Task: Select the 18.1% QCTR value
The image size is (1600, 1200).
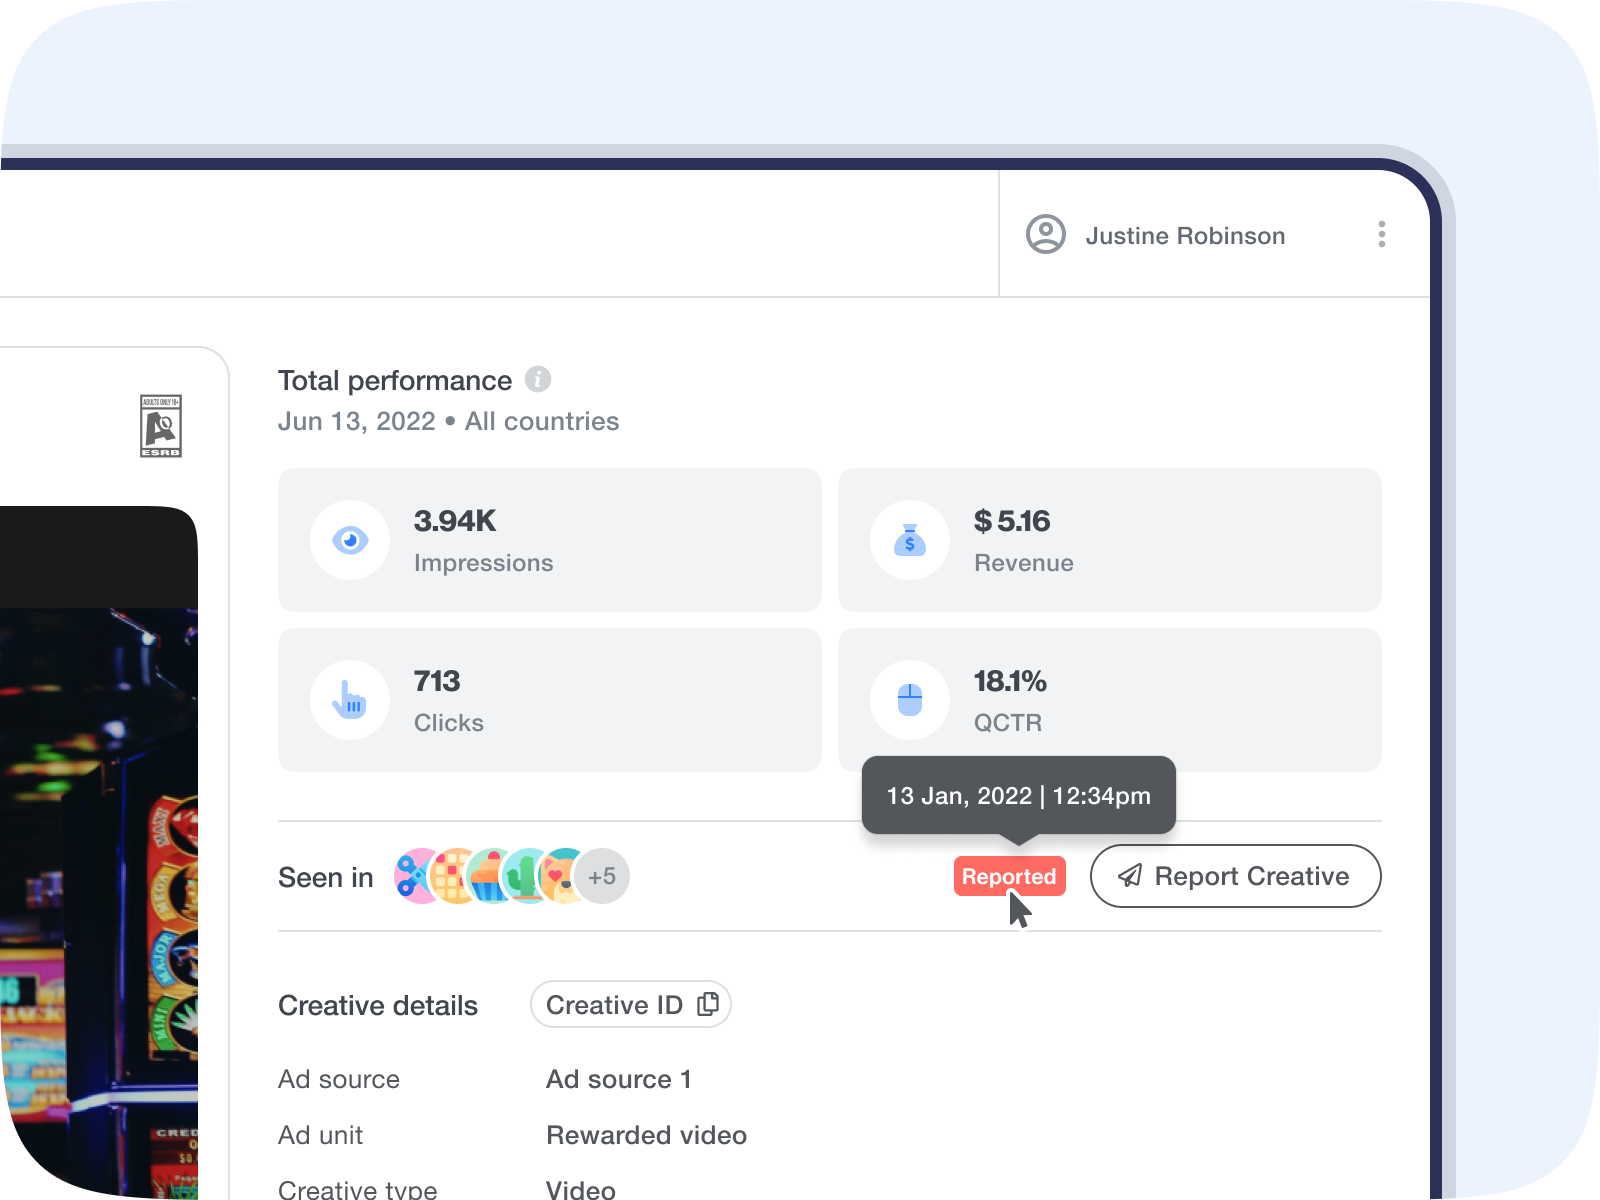Action: tap(1010, 681)
